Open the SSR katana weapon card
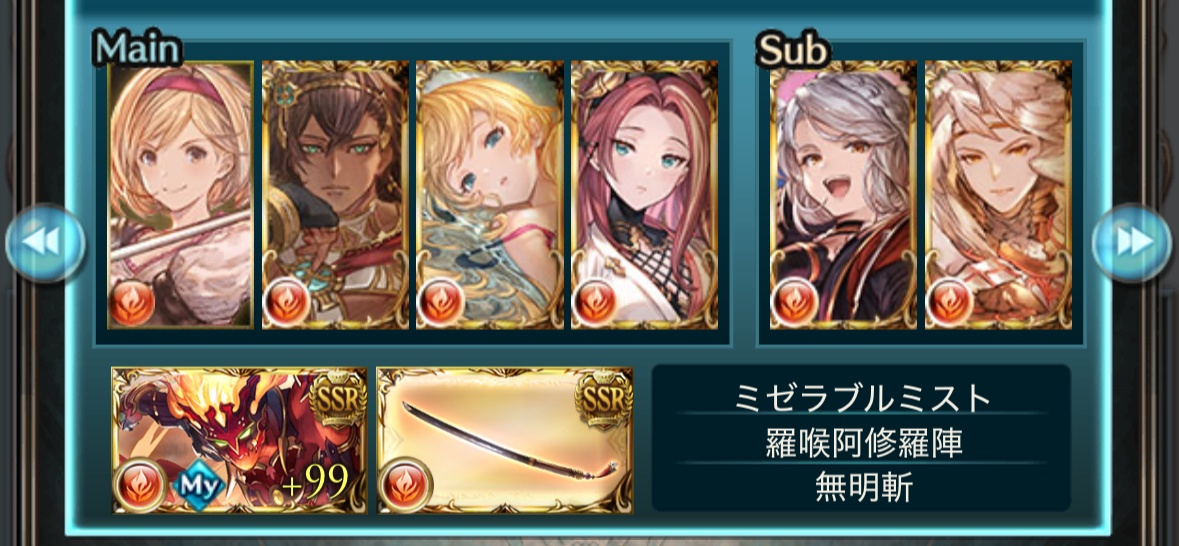1179x546 pixels. (x=505, y=441)
